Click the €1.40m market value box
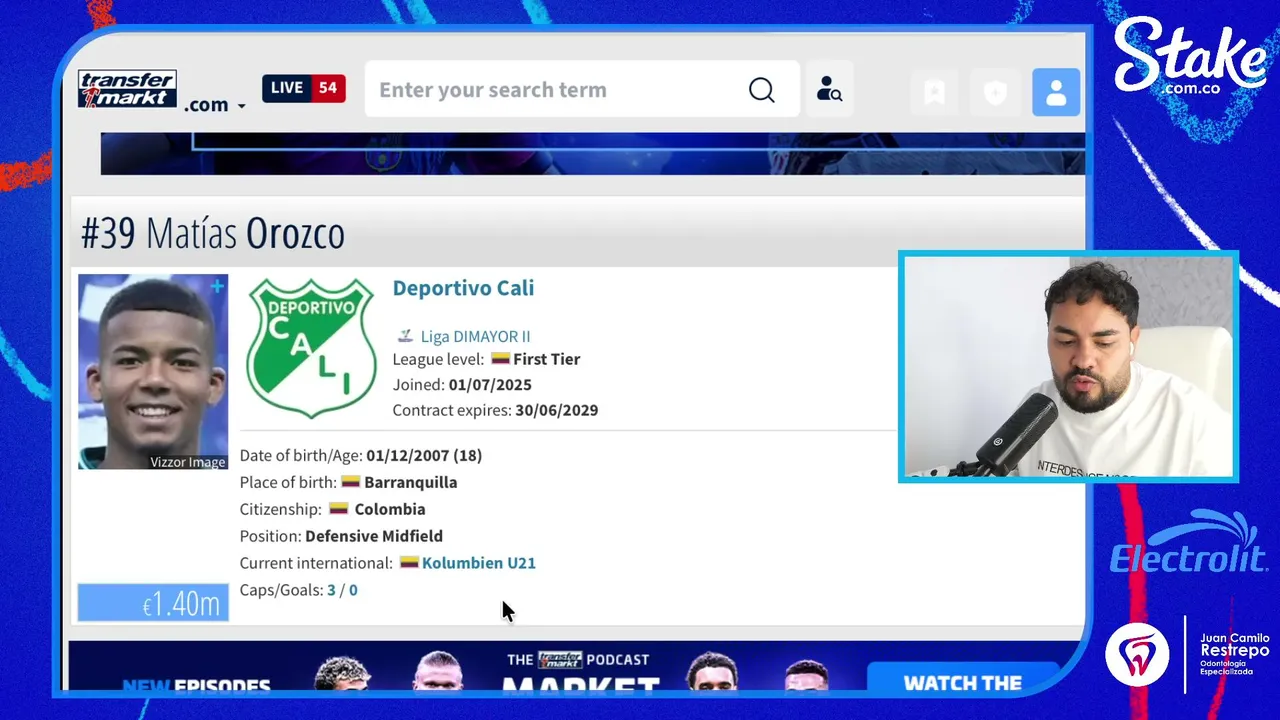 [153, 602]
